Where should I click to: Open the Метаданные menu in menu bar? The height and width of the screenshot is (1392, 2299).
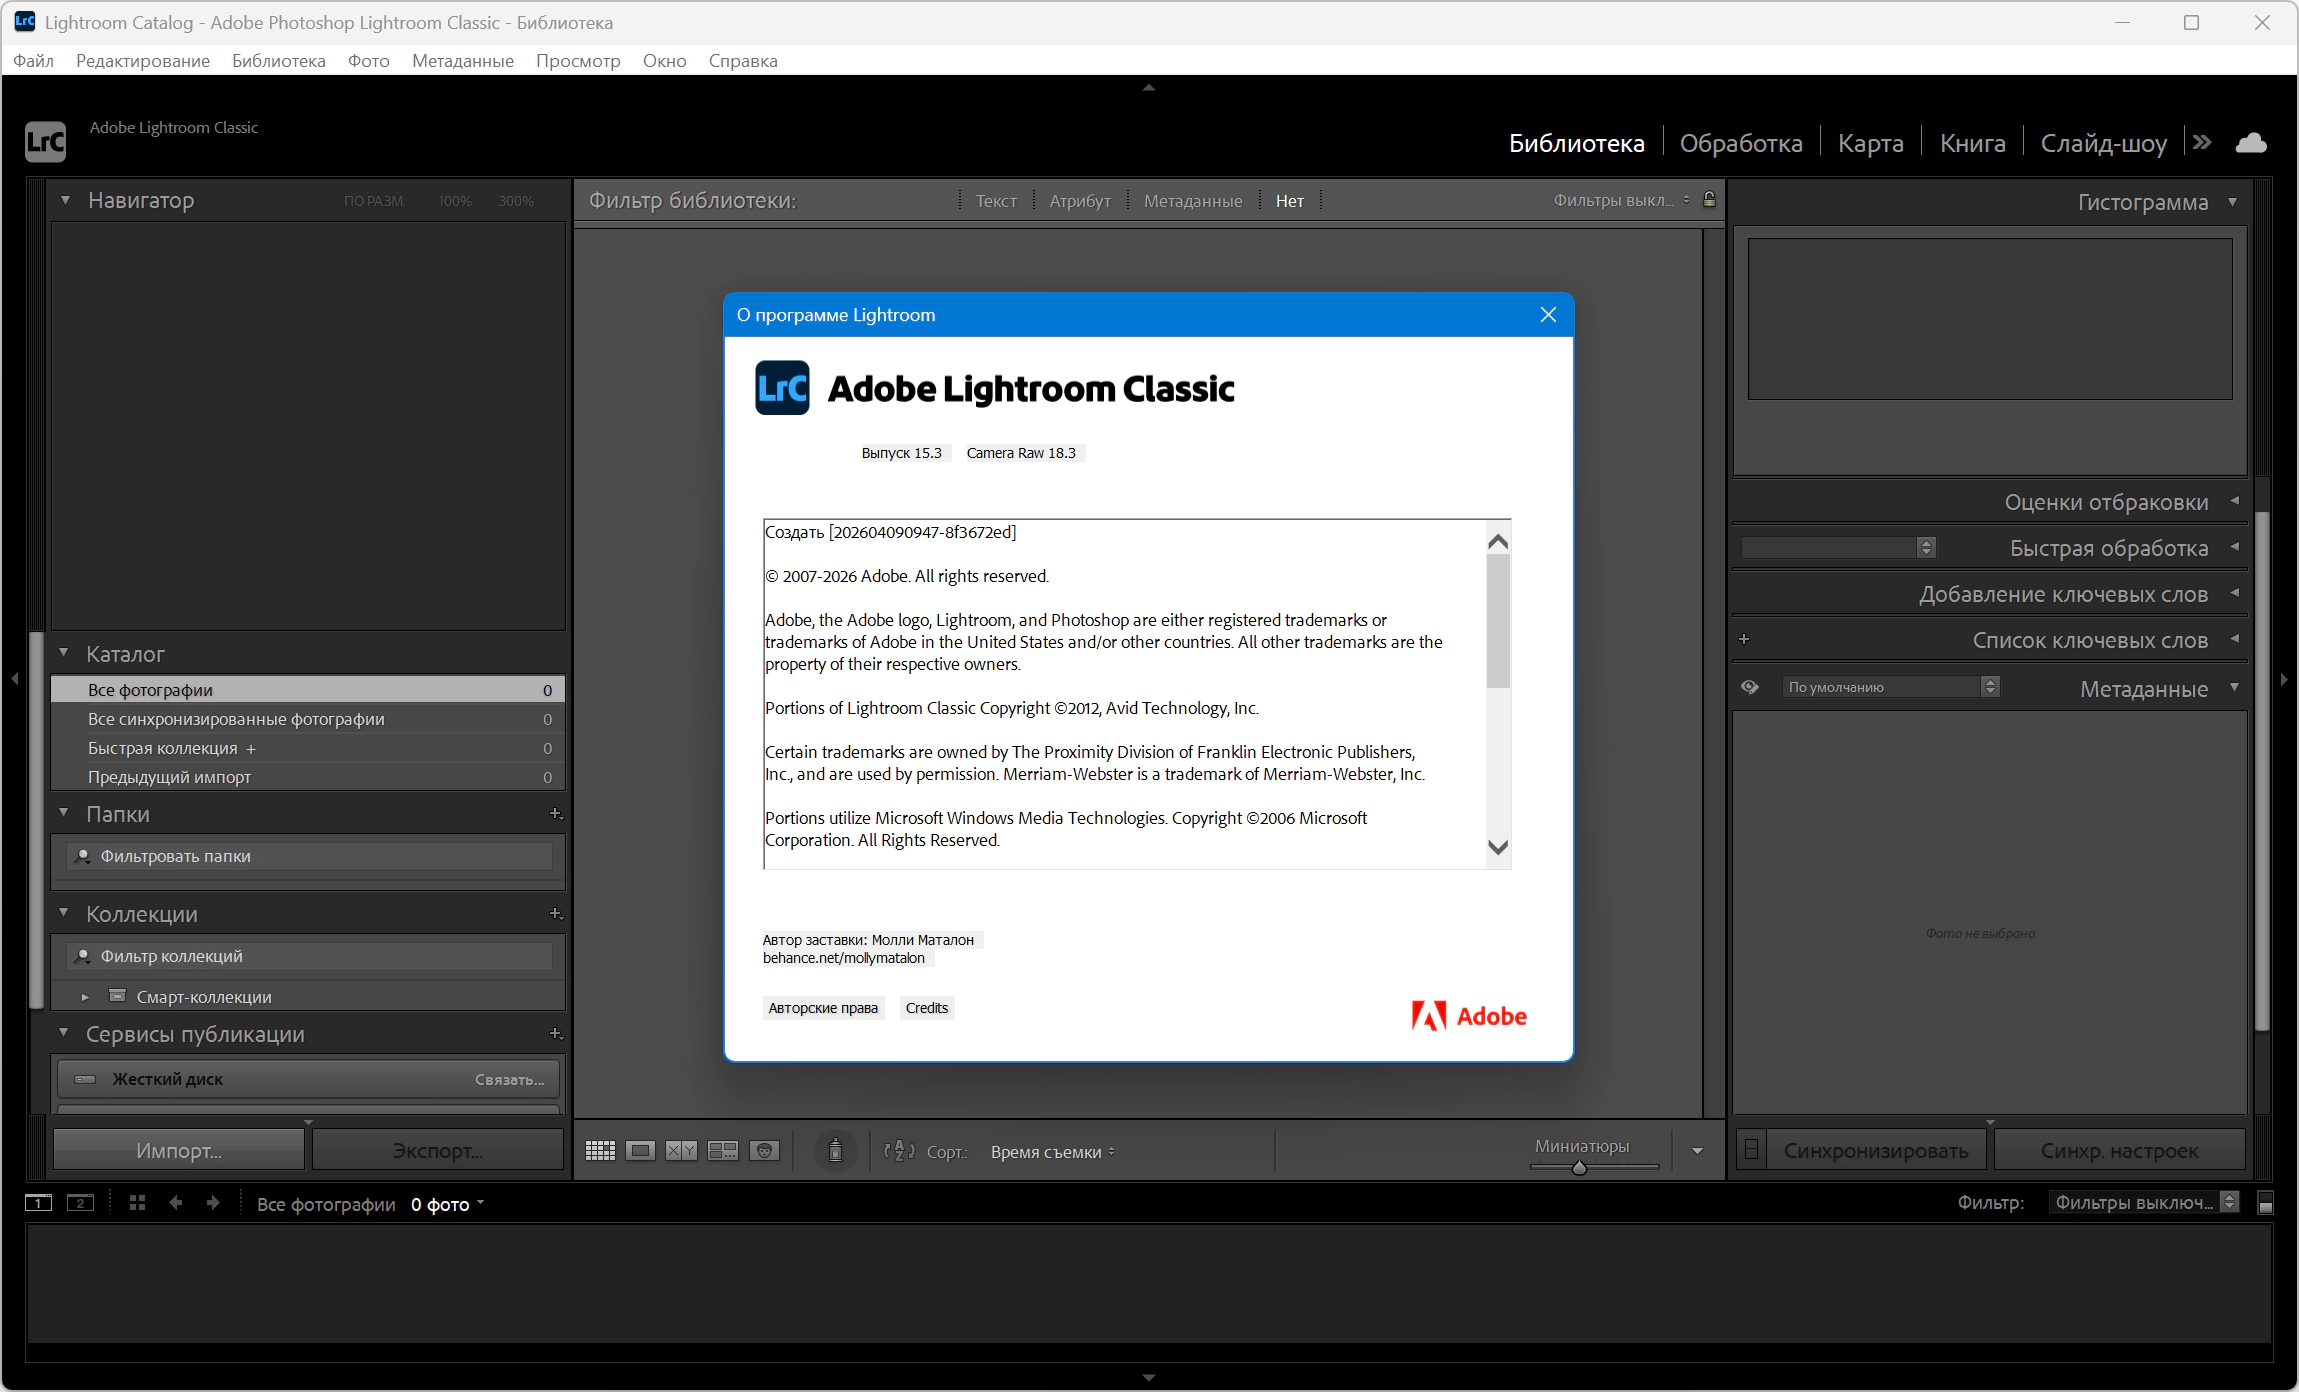462,61
